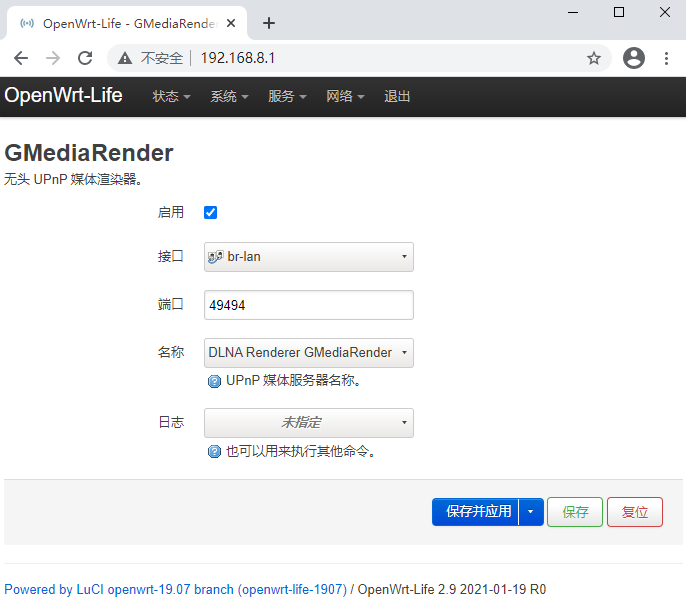686x615 pixels.
Task: Open a new browser tab
Action: tap(269, 23)
